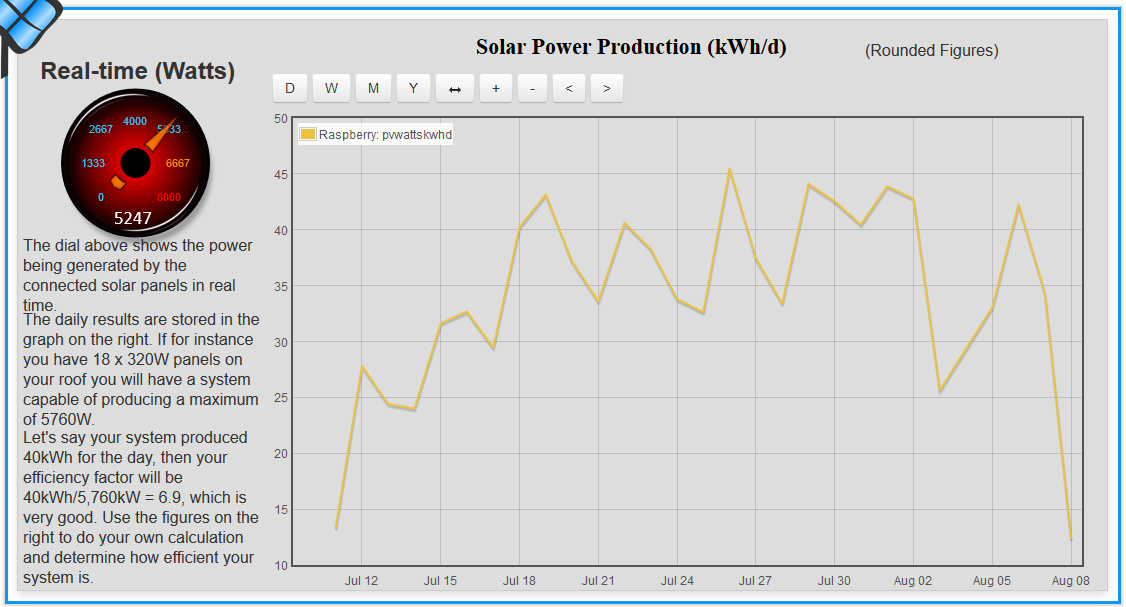Click the 2667 mark on the gauge
Viewport: 1126px width, 607px height.
[x=101, y=129]
